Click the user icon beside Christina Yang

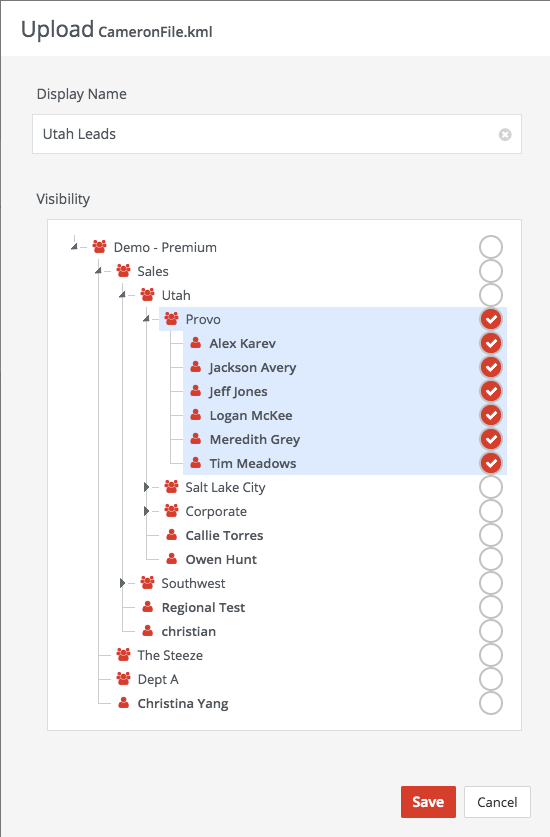(124, 703)
